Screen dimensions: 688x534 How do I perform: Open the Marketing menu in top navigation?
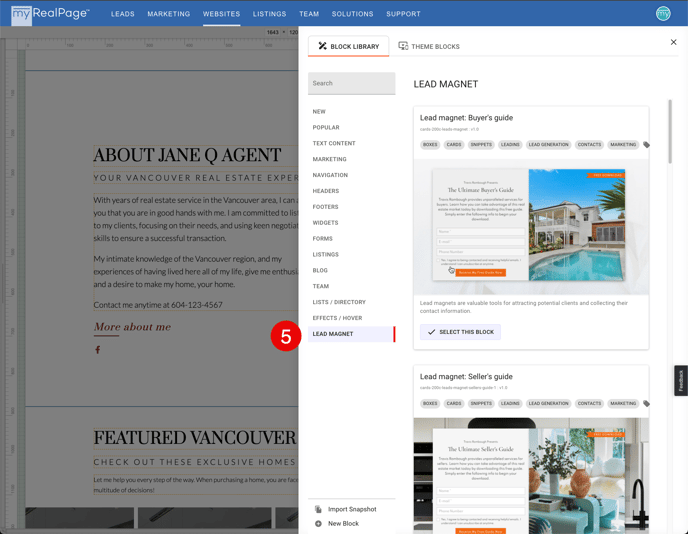click(x=169, y=14)
